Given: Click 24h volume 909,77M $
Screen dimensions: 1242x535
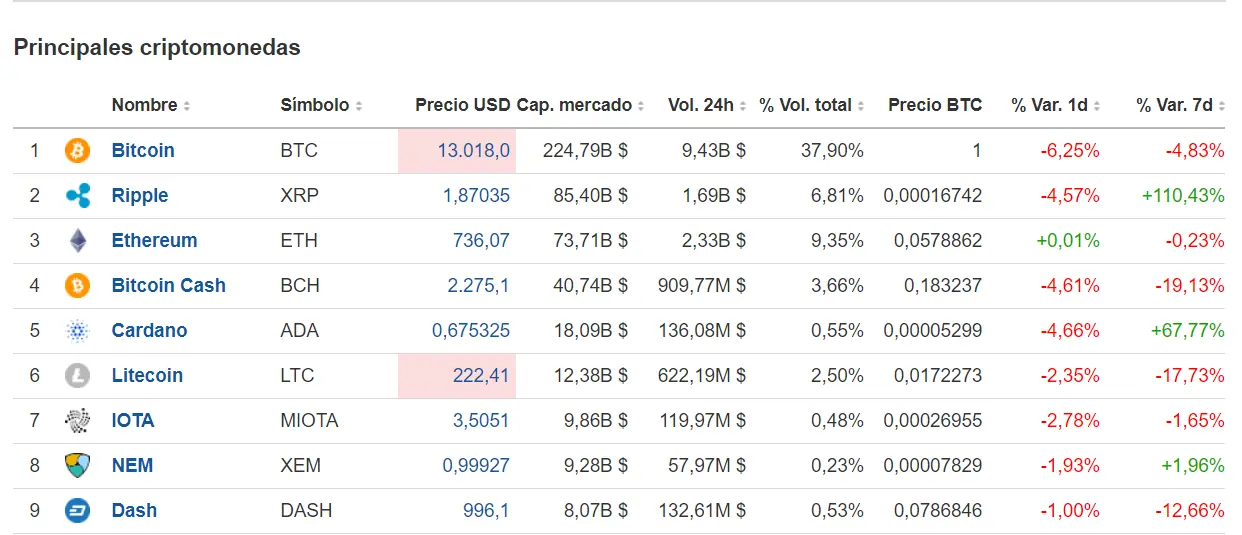Looking at the screenshot, I should (x=702, y=286).
